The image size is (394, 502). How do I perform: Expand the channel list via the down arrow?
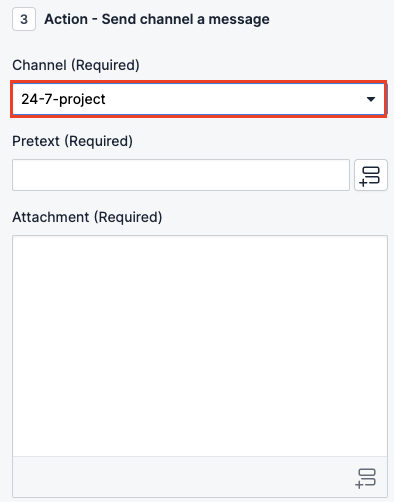pyautogui.click(x=371, y=99)
